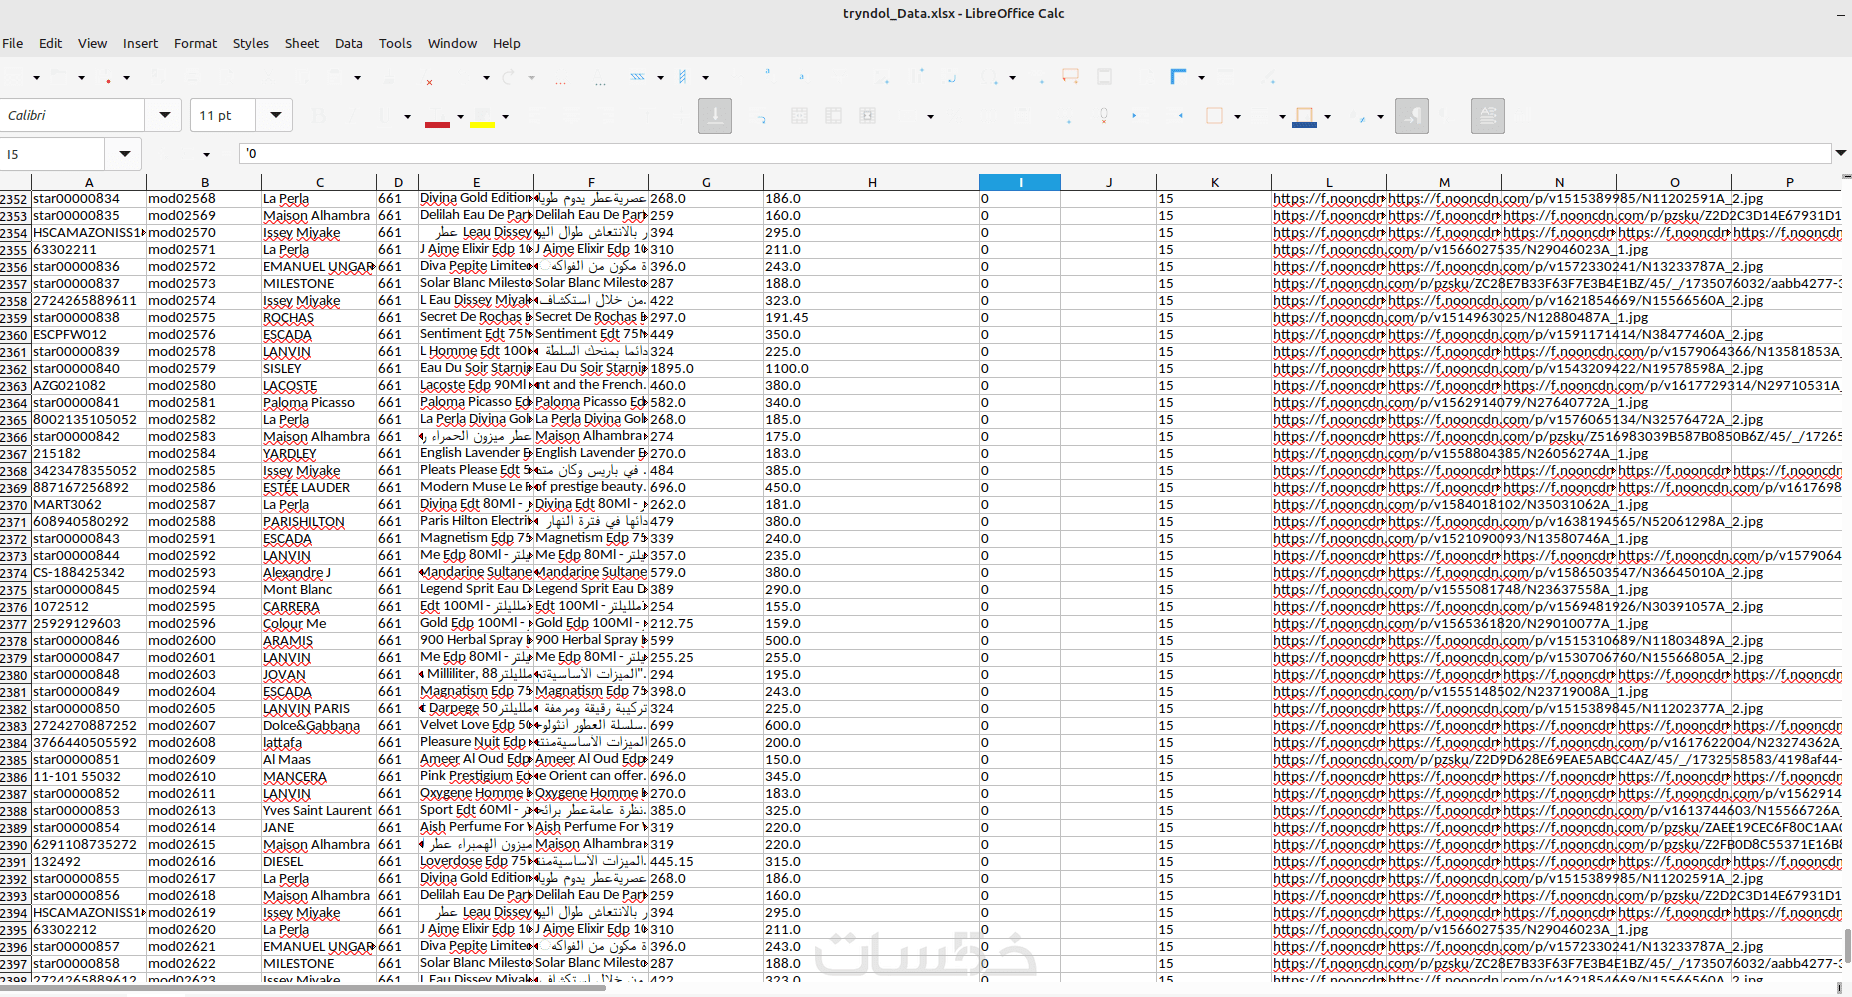Click the Headers and Footers icon
Image resolution: width=1852 pixels, height=997 pixels.
(1104, 77)
